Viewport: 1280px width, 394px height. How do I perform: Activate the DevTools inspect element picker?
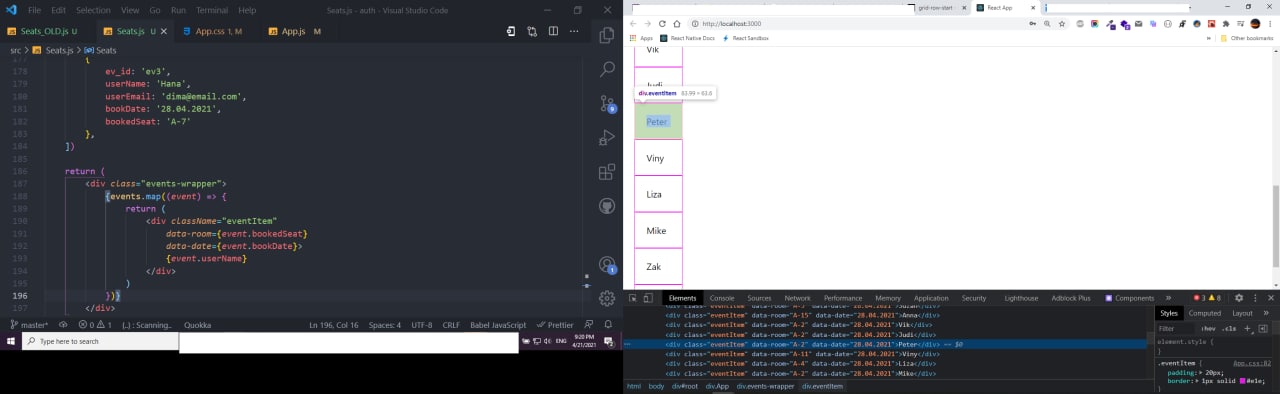633,298
